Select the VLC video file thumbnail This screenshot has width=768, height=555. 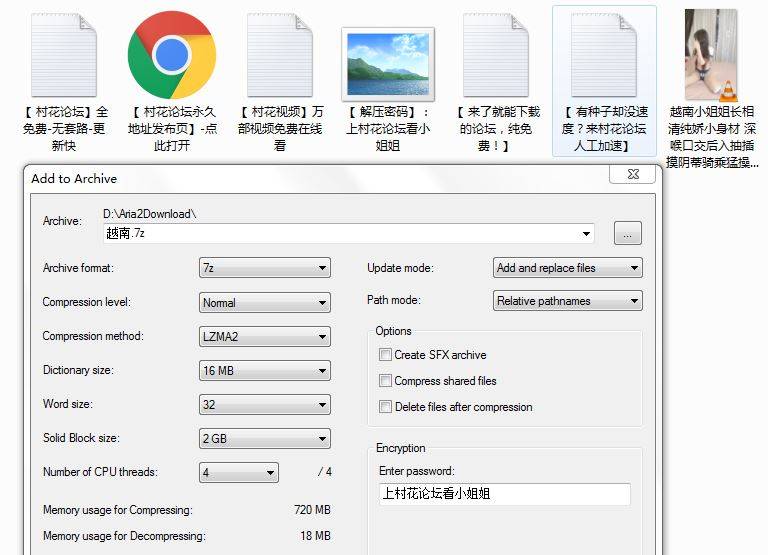[x=711, y=55]
